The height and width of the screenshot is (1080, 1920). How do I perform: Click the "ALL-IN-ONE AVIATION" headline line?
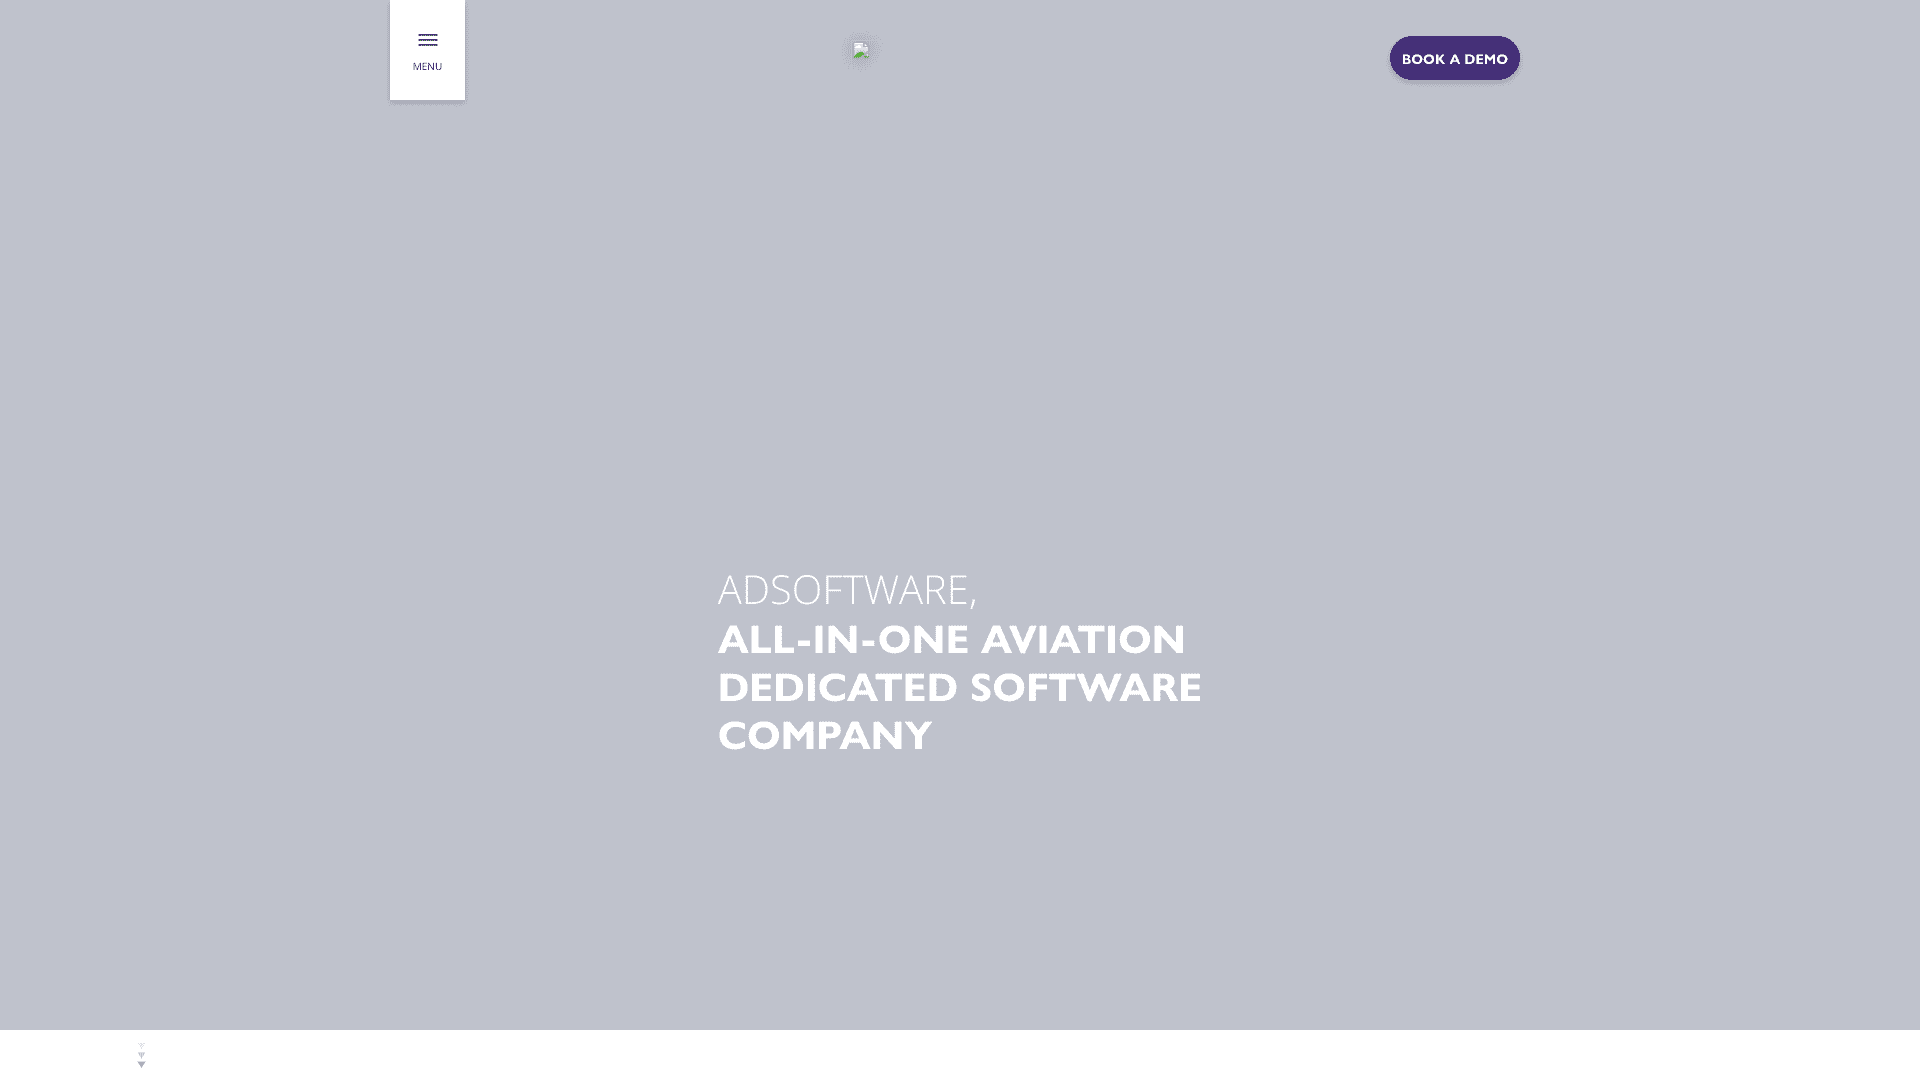951,639
